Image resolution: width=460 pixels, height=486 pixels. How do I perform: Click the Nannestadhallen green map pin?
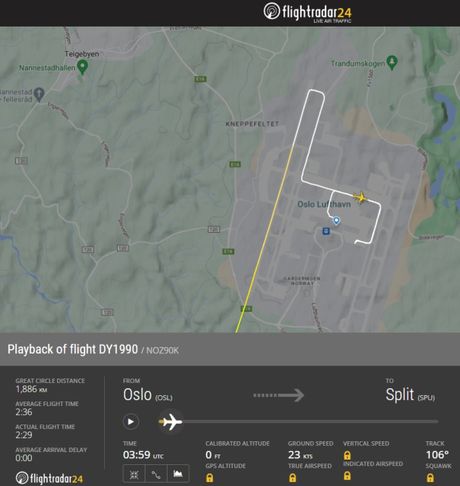82,67
